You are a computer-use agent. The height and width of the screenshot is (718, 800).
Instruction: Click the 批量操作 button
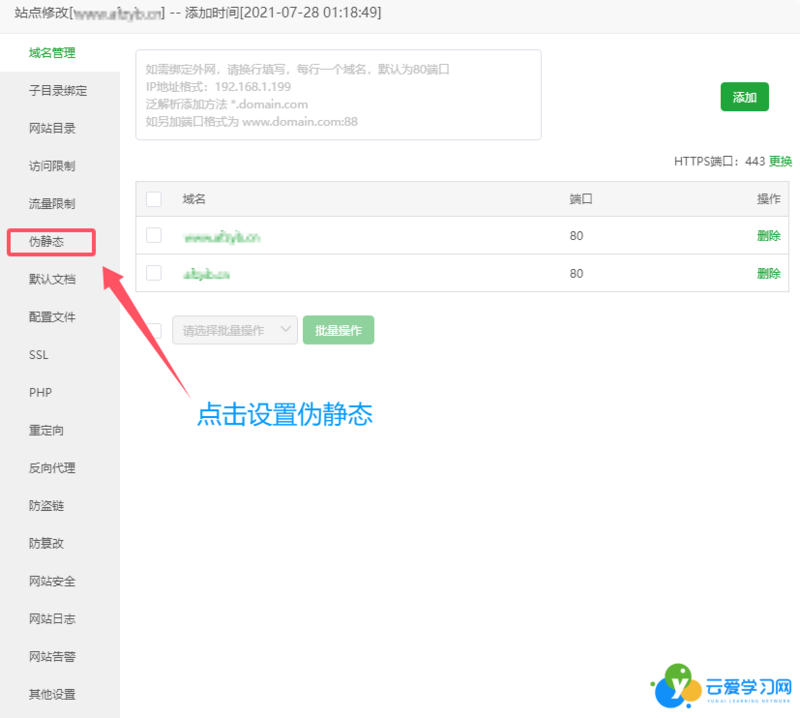(338, 330)
